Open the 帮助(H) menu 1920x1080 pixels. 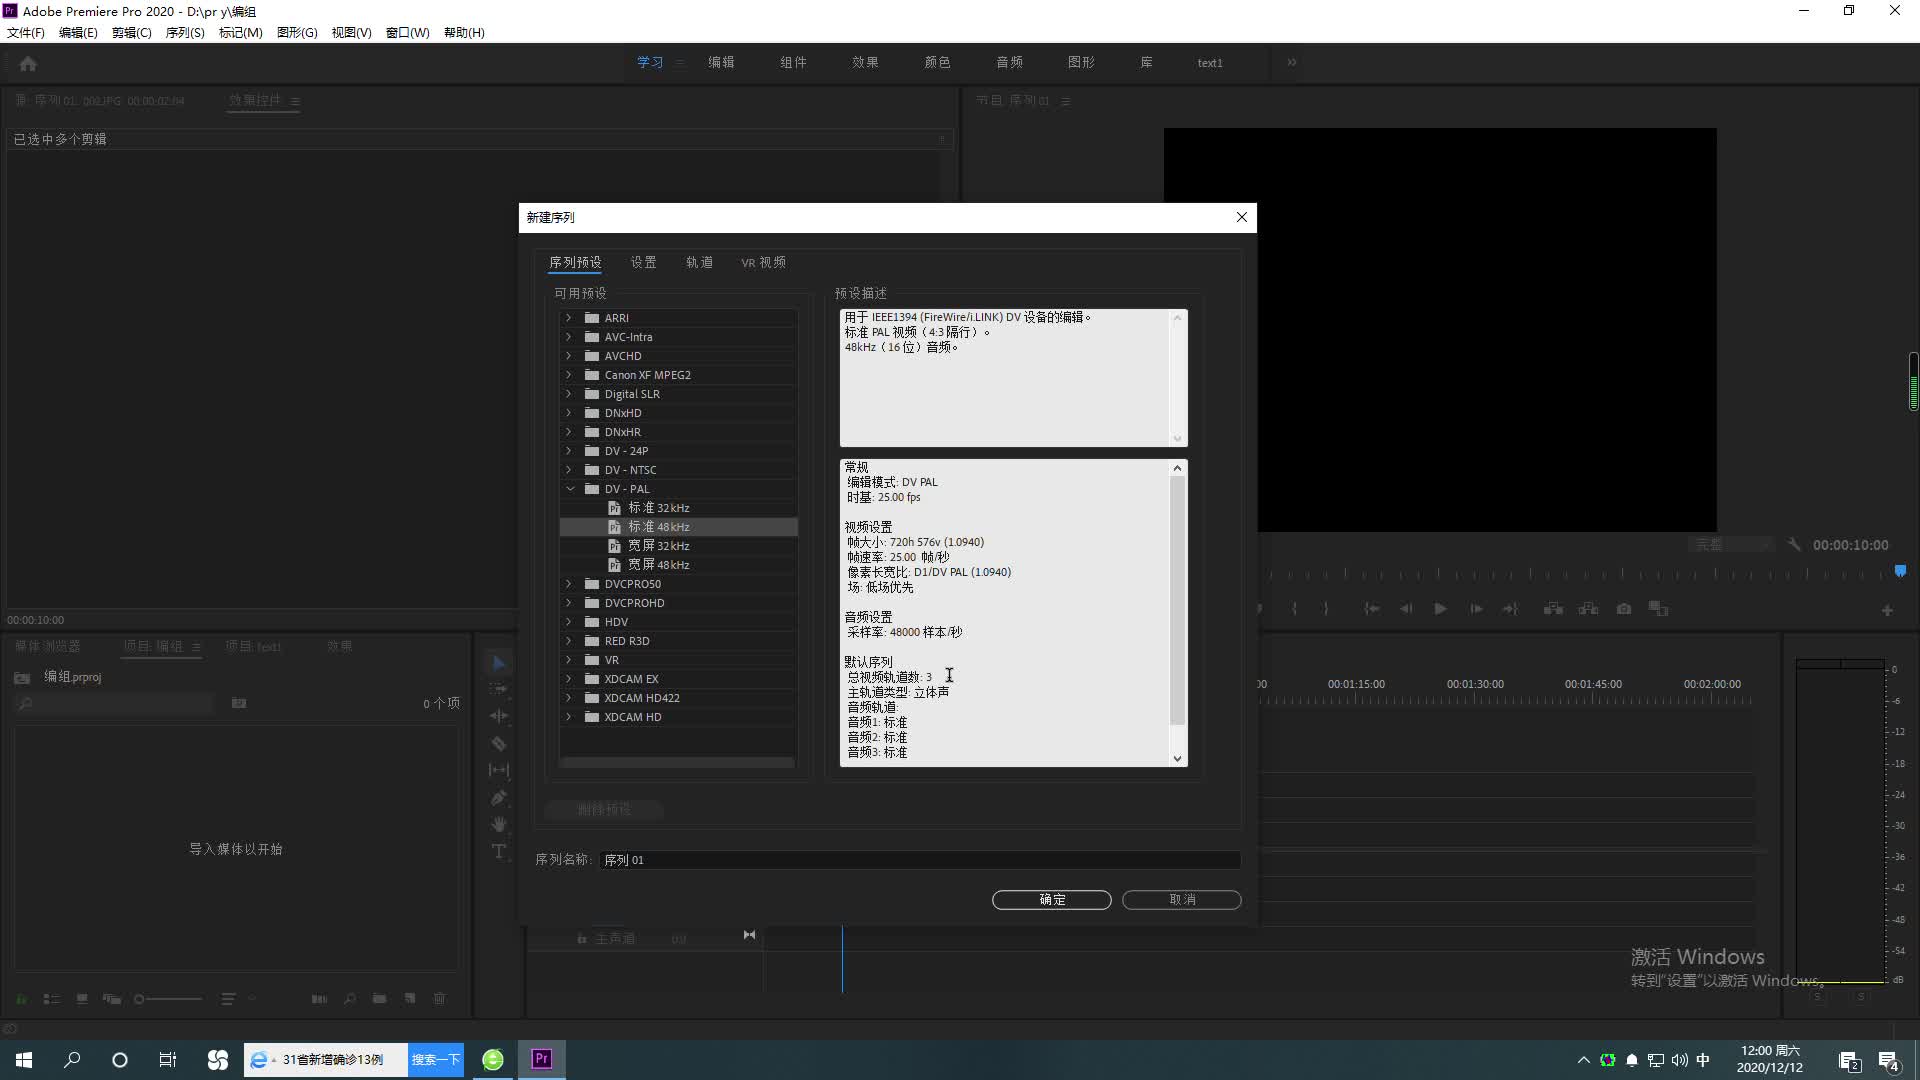pyautogui.click(x=464, y=33)
